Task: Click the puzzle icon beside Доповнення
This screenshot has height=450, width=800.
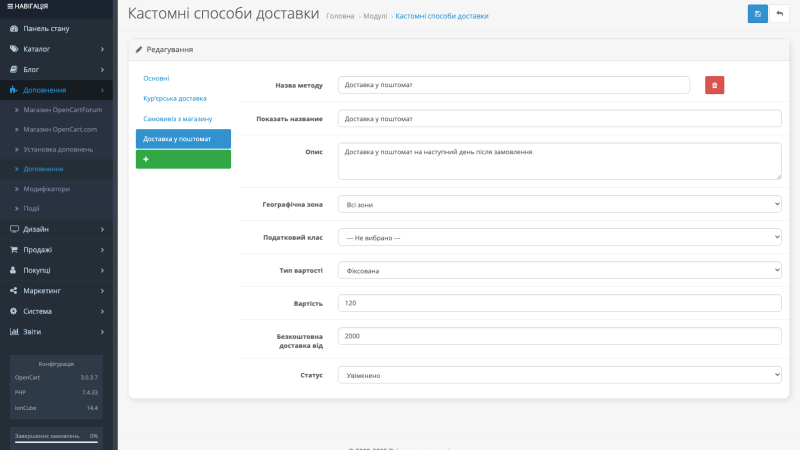Action: 14,90
